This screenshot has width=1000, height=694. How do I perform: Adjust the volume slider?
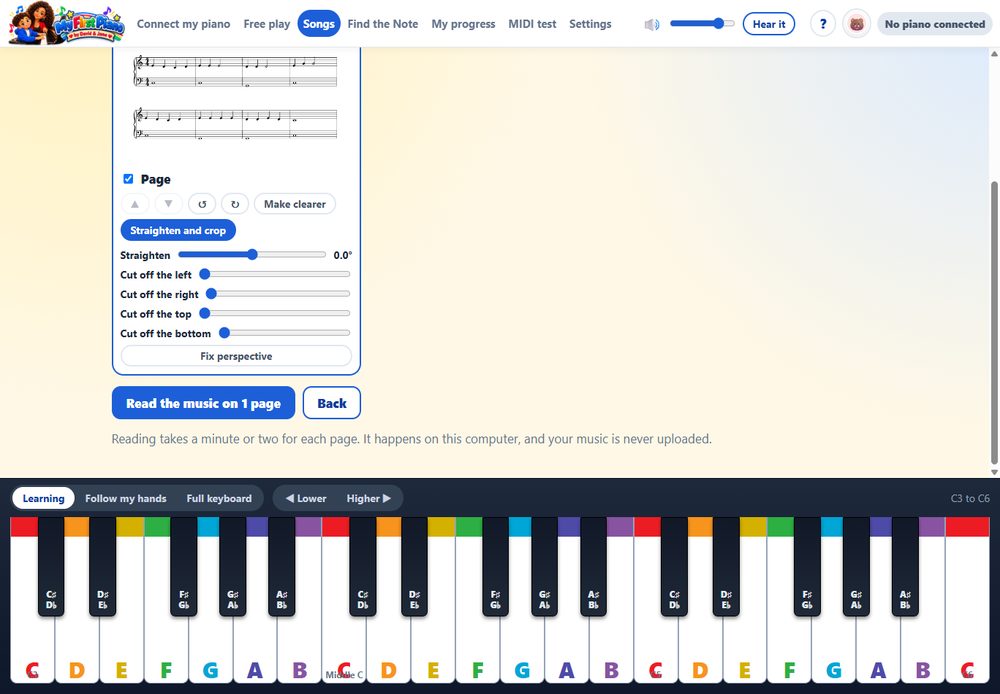click(x=702, y=24)
